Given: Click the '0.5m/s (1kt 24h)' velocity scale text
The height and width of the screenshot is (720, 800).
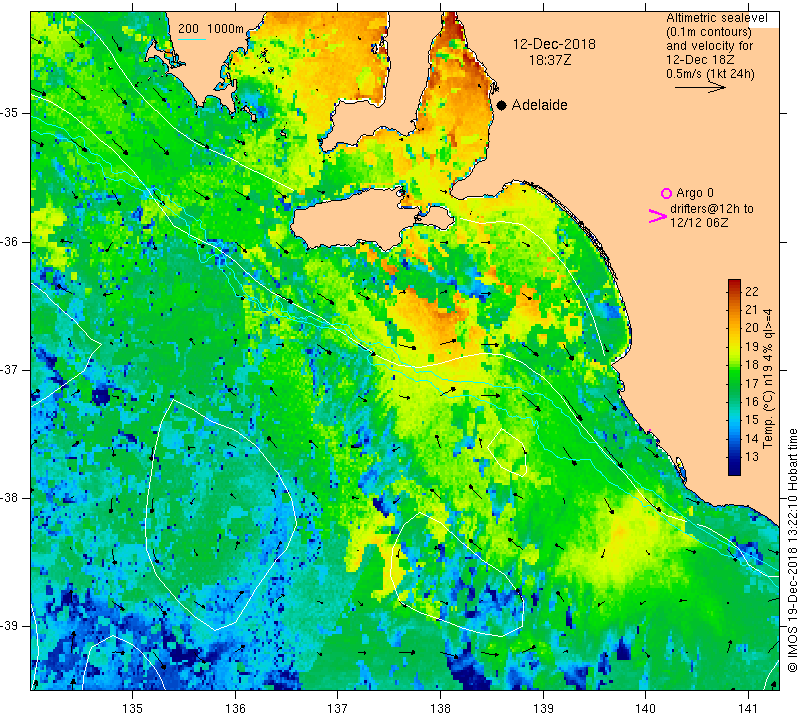Looking at the screenshot, I should click(x=710, y=73).
